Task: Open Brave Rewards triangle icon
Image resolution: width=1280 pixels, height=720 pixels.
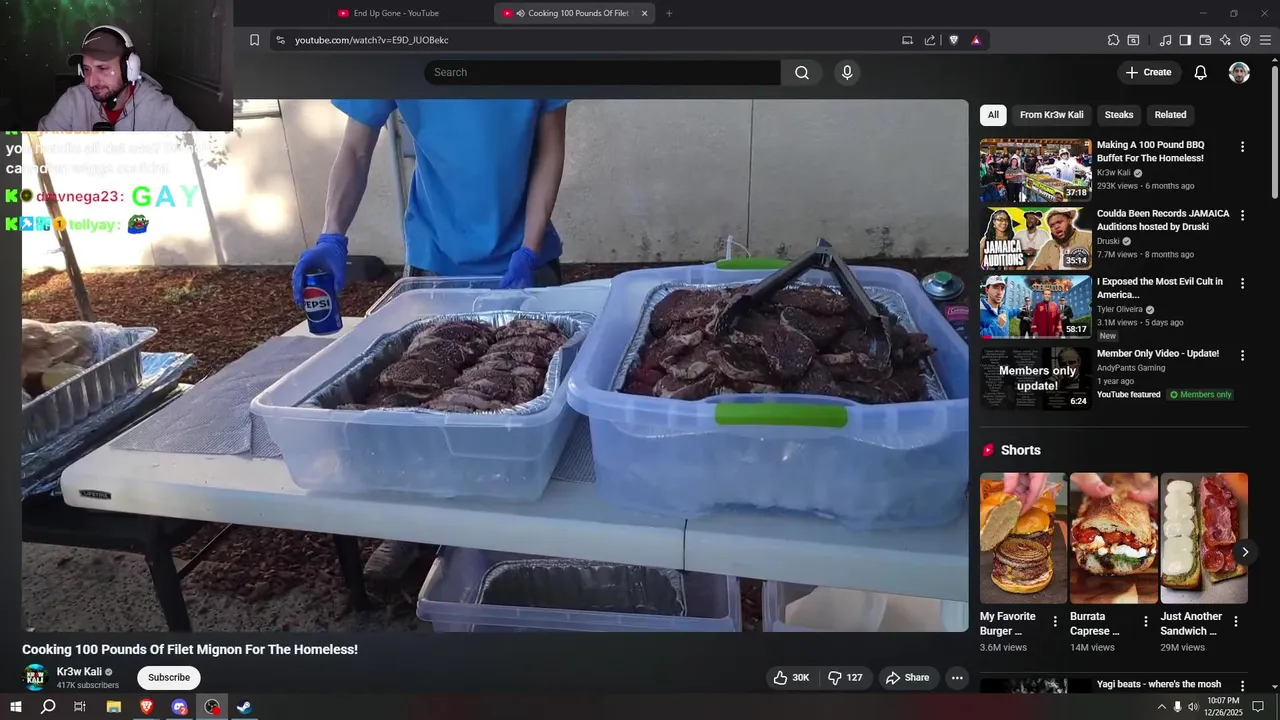Action: [x=976, y=40]
